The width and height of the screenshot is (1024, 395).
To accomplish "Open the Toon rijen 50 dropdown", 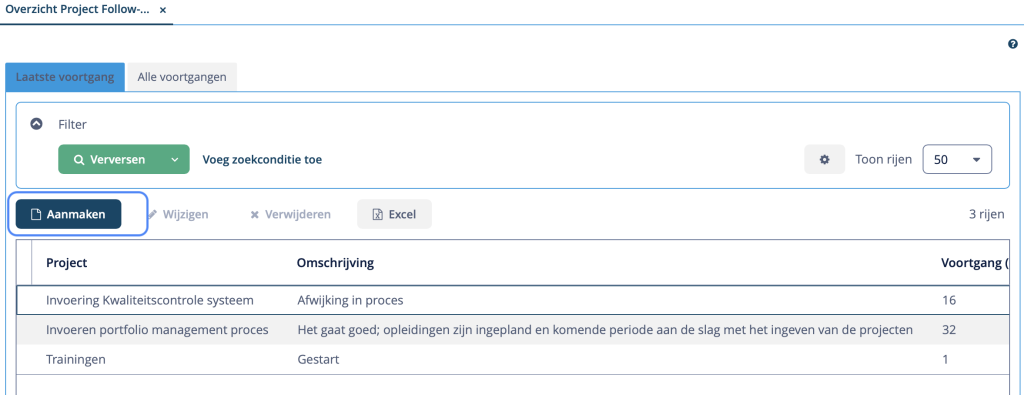I will [x=957, y=159].
